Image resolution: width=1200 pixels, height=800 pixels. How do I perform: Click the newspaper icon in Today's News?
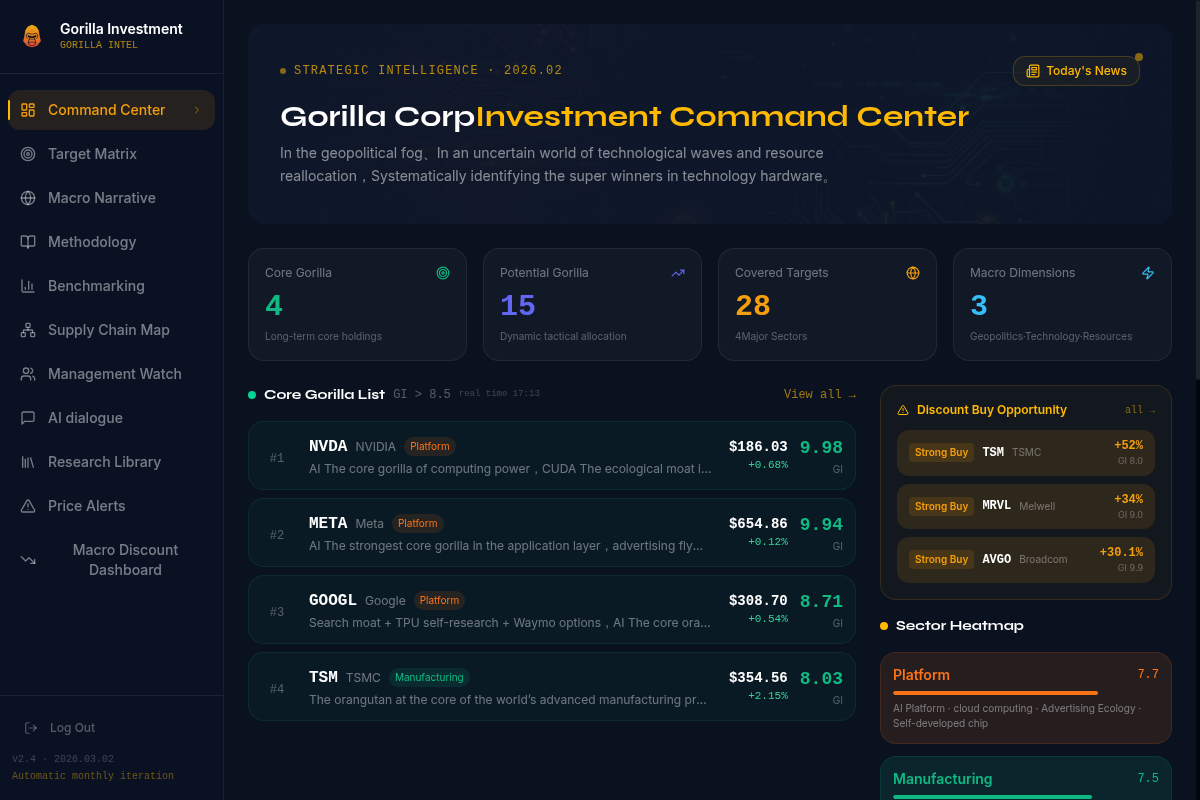point(1033,71)
